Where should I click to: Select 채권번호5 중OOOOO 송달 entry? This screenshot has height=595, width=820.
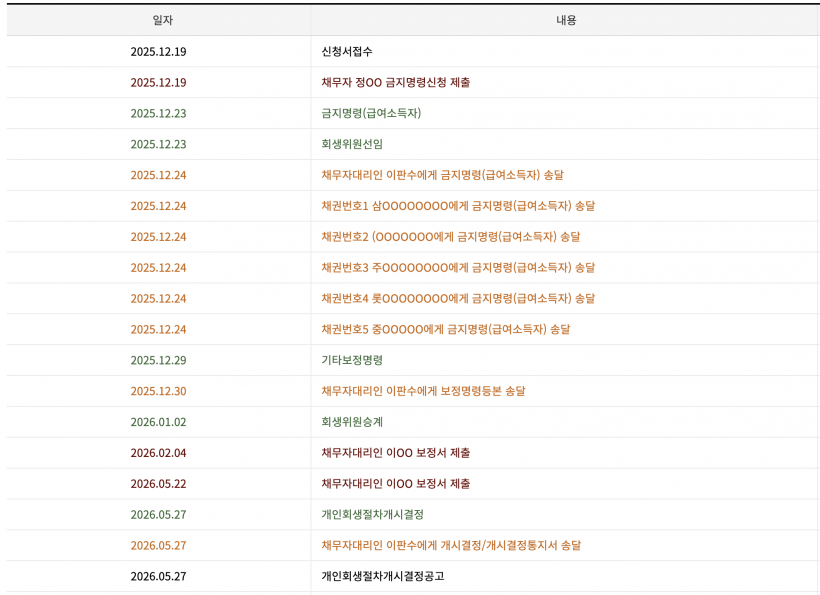(x=446, y=329)
